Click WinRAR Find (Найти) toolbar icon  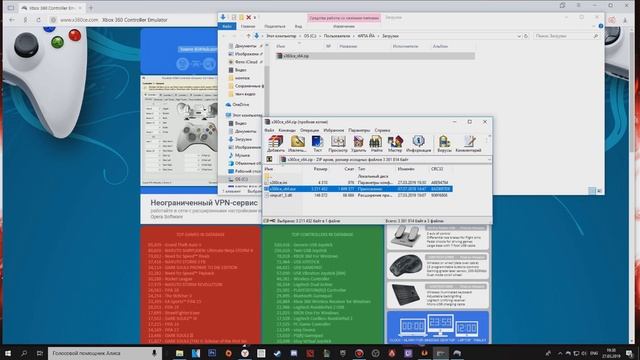(376, 144)
